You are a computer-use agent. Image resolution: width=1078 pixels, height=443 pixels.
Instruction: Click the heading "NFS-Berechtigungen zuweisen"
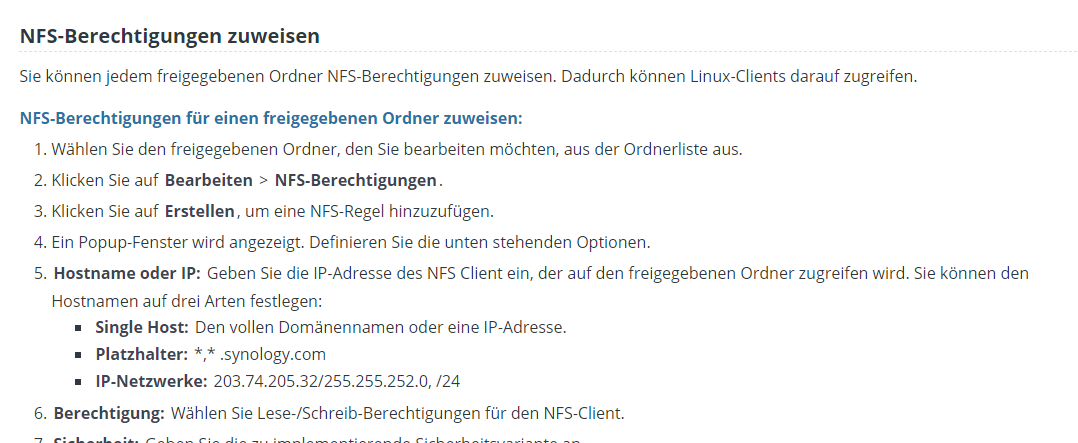[169, 36]
